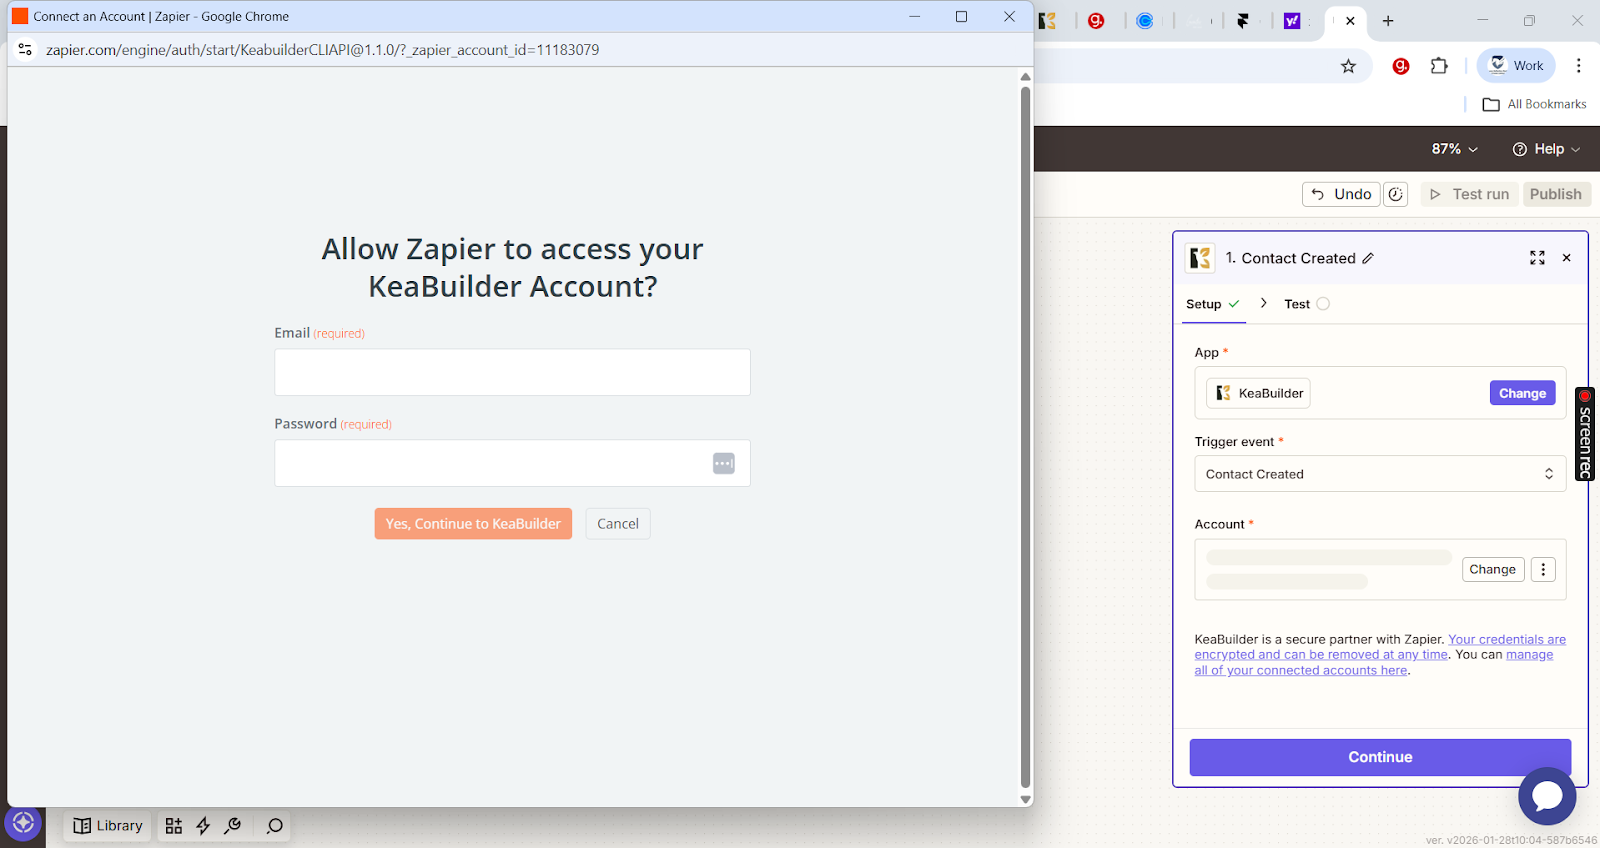Expand the Help dropdown menu
The width and height of the screenshot is (1600, 848).
pos(1546,149)
